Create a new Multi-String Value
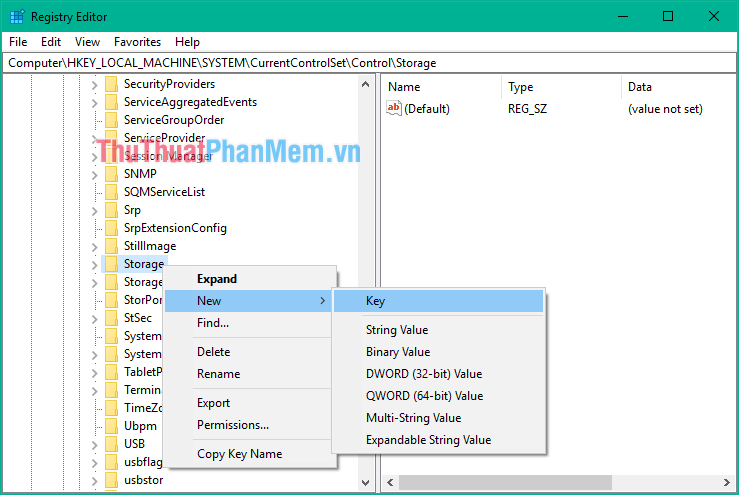739x495 pixels. pos(438,418)
